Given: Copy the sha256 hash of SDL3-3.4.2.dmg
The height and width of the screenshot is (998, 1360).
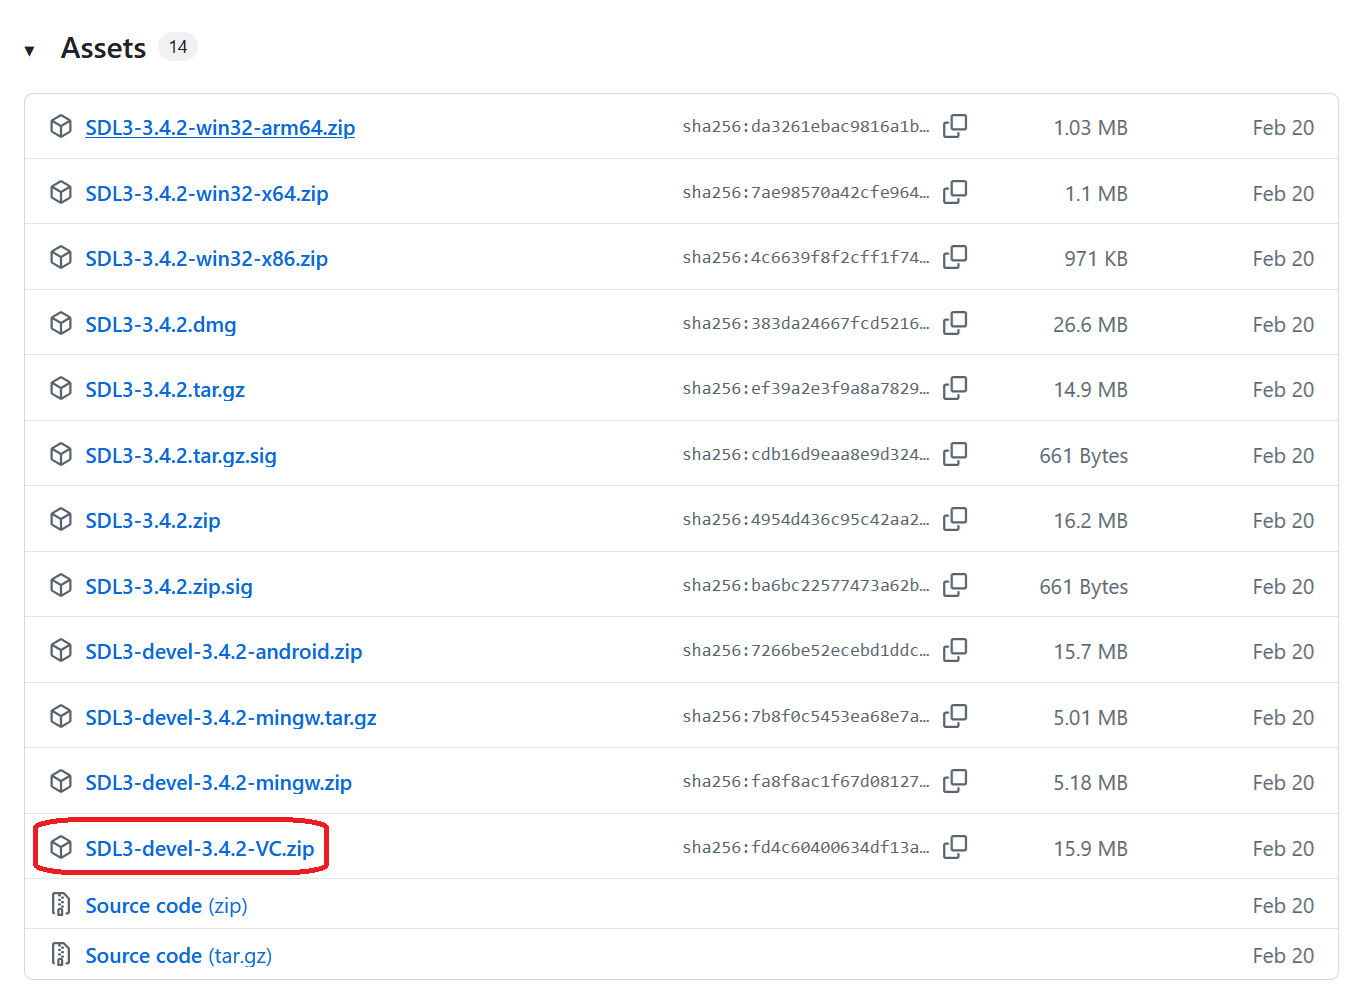Looking at the screenshot, I should [955, 323].
